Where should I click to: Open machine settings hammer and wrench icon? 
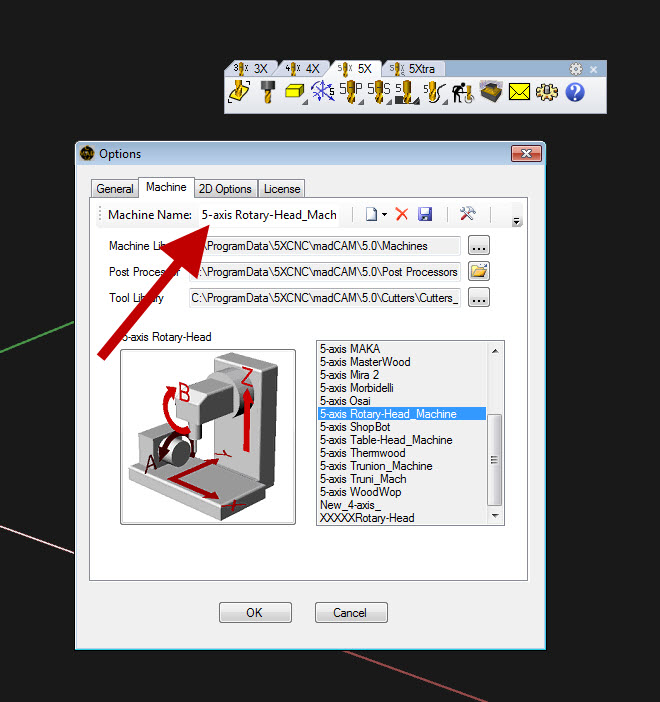467,214
